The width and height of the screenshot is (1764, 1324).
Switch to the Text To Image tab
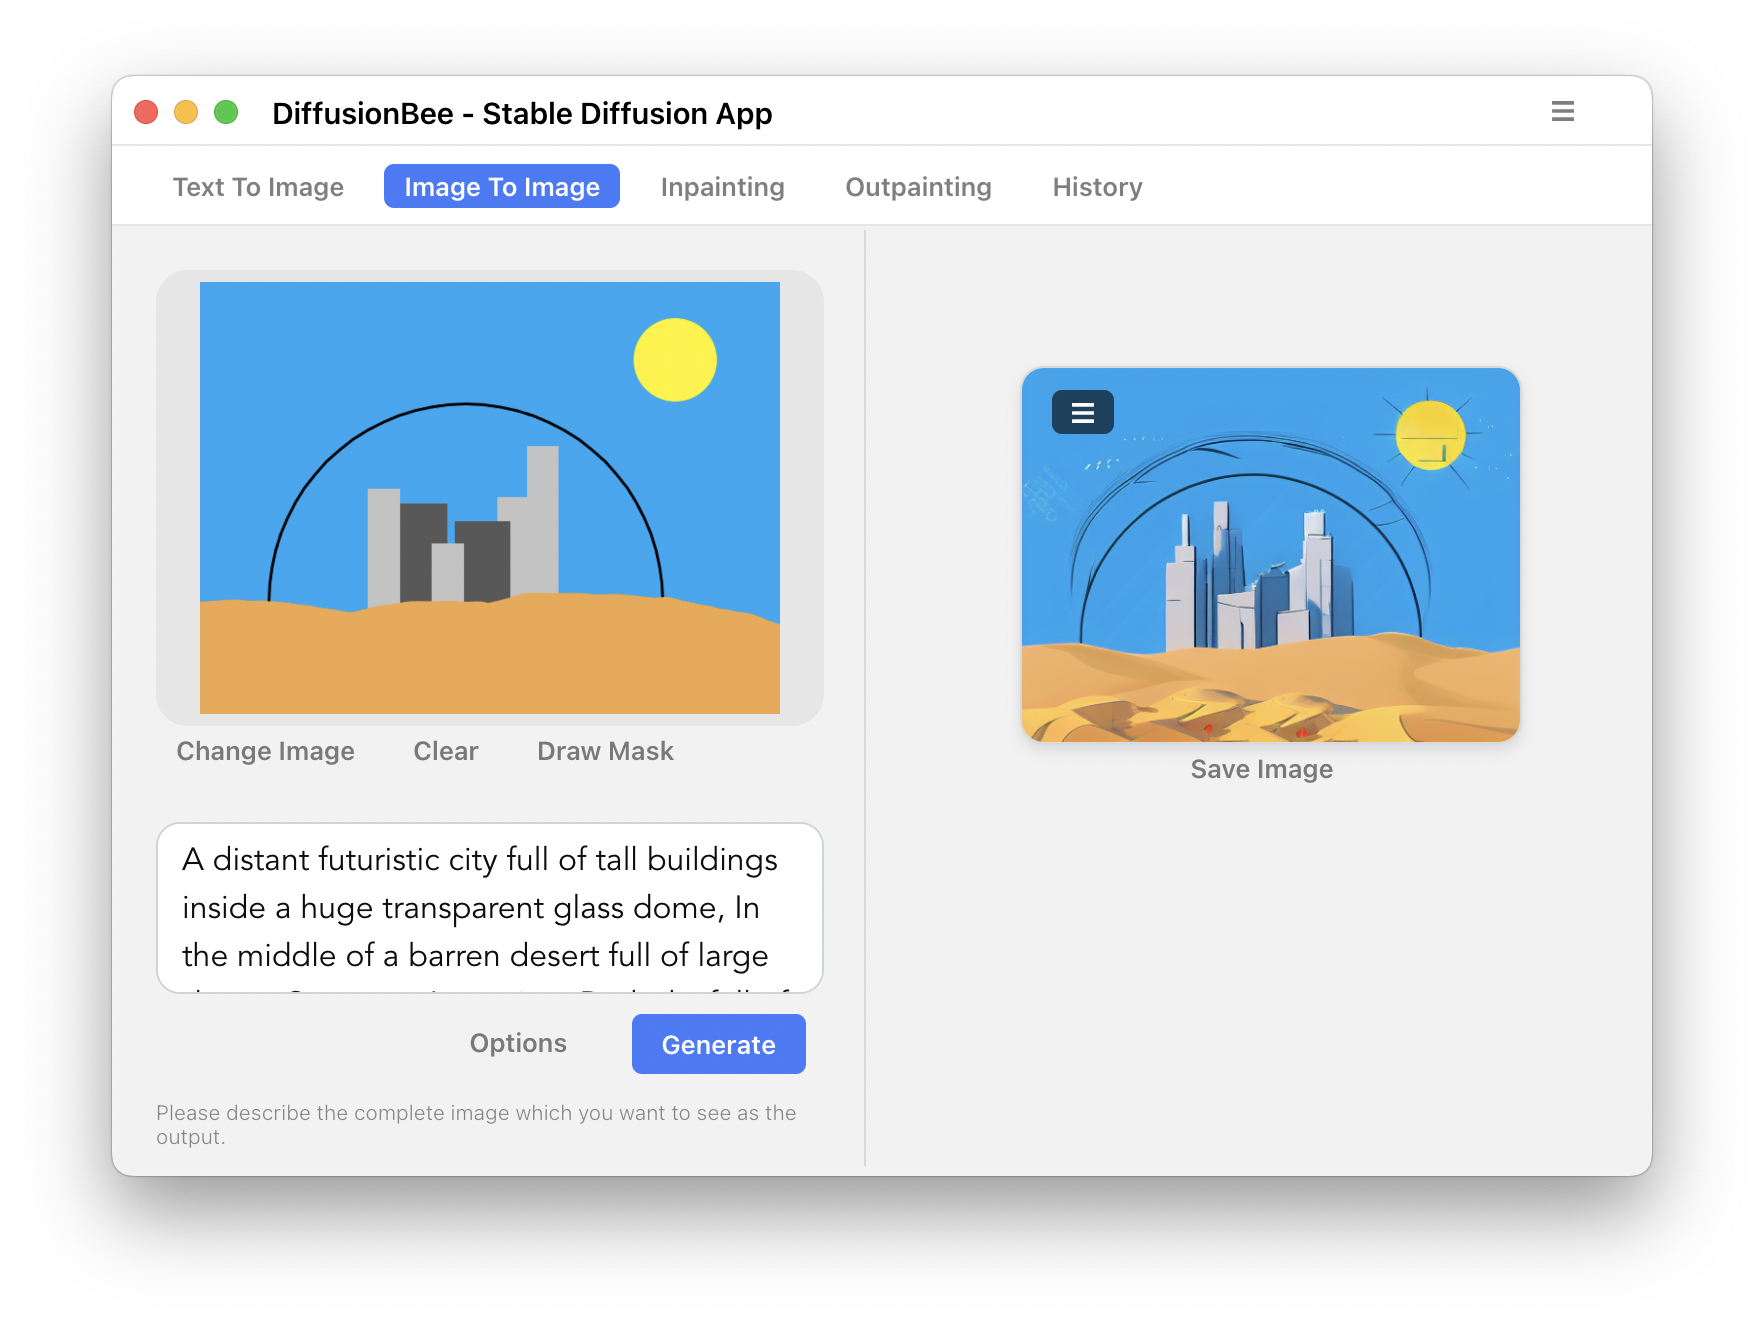[x=258, y=187]
